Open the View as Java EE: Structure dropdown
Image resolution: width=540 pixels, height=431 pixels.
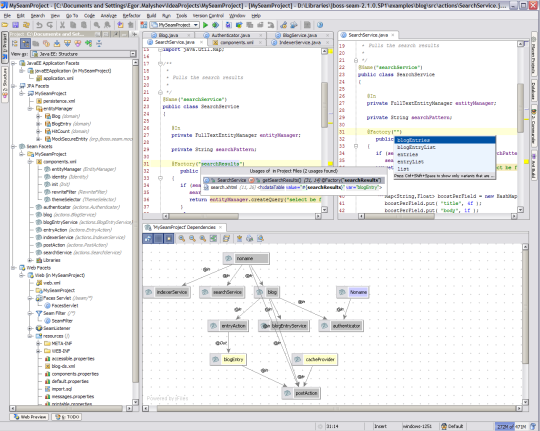click(83, 54)
